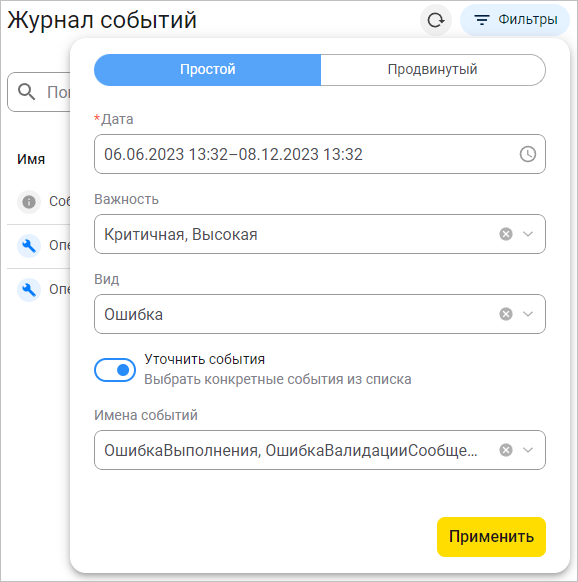This screenshot has width=578, height=582.
Task: Click the yellow Применить button
Action: click(x=491, y=537)
